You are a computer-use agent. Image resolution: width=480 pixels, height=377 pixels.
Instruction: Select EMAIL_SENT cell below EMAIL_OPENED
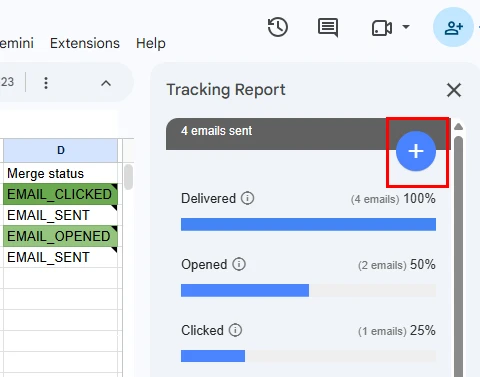click(x=61, y=257)
